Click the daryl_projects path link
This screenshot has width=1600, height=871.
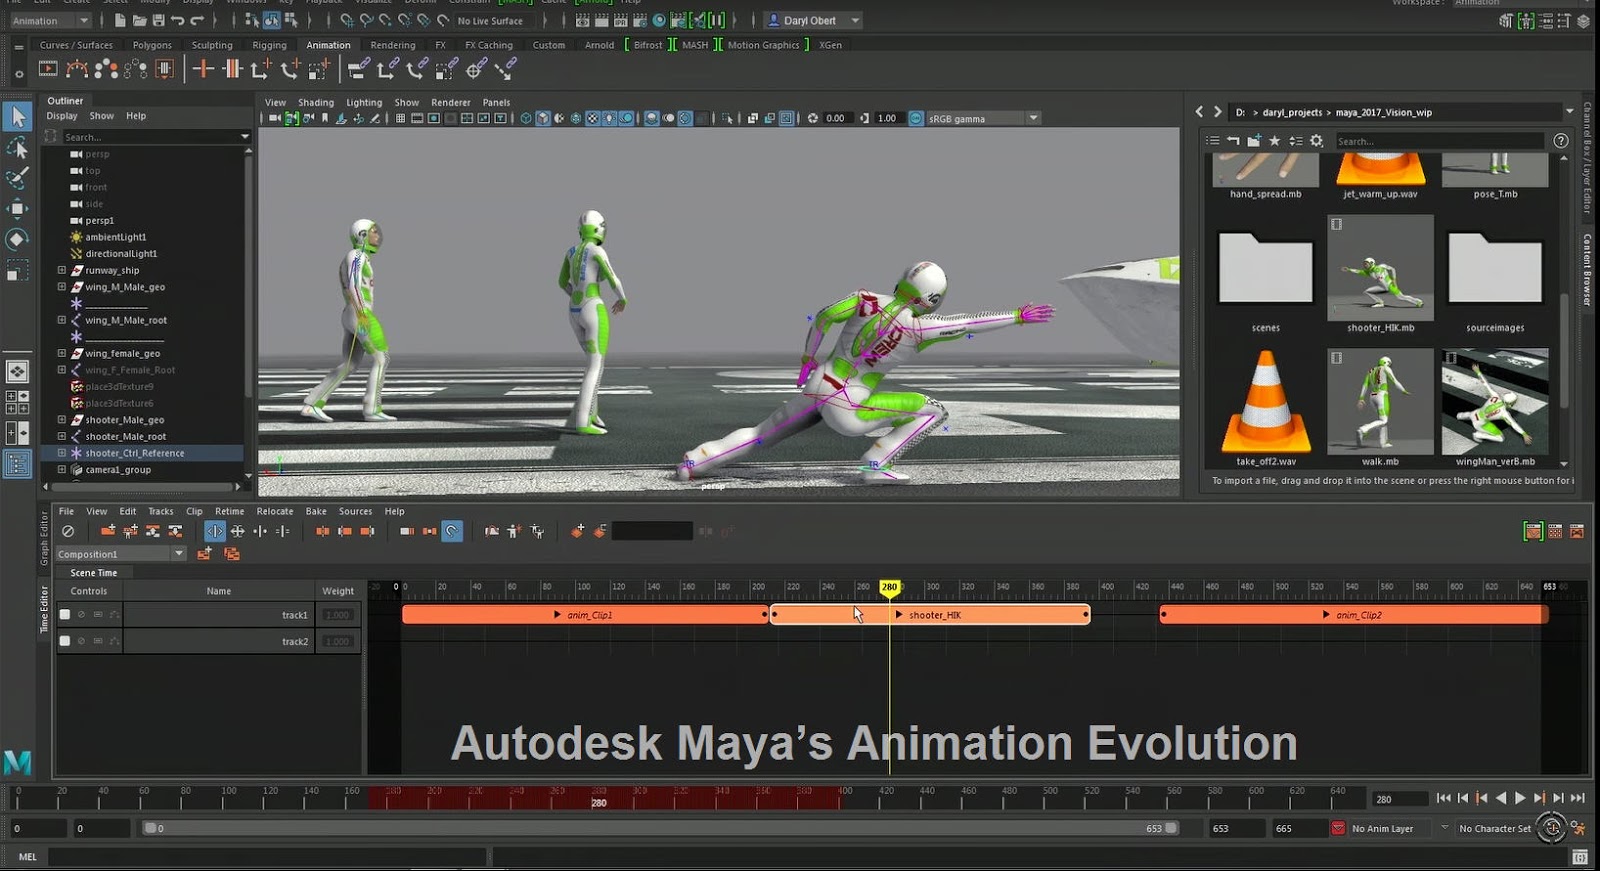coord(1292,113)
